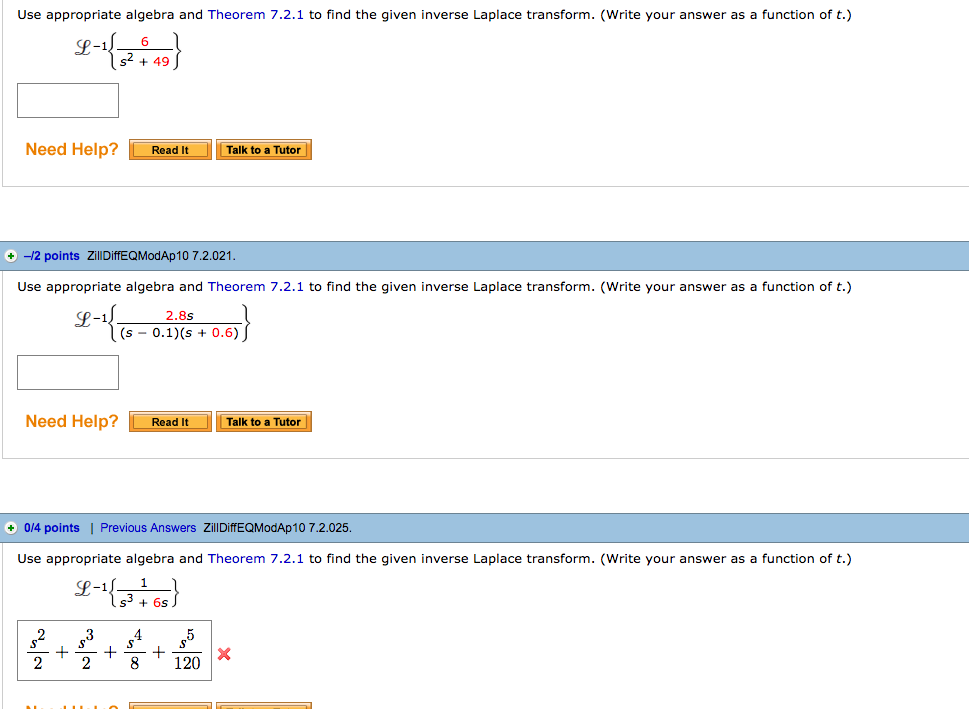The image size is (969, 709).
Task: Click the partially visible Read It button at bottom
Action: pos(169,705)
